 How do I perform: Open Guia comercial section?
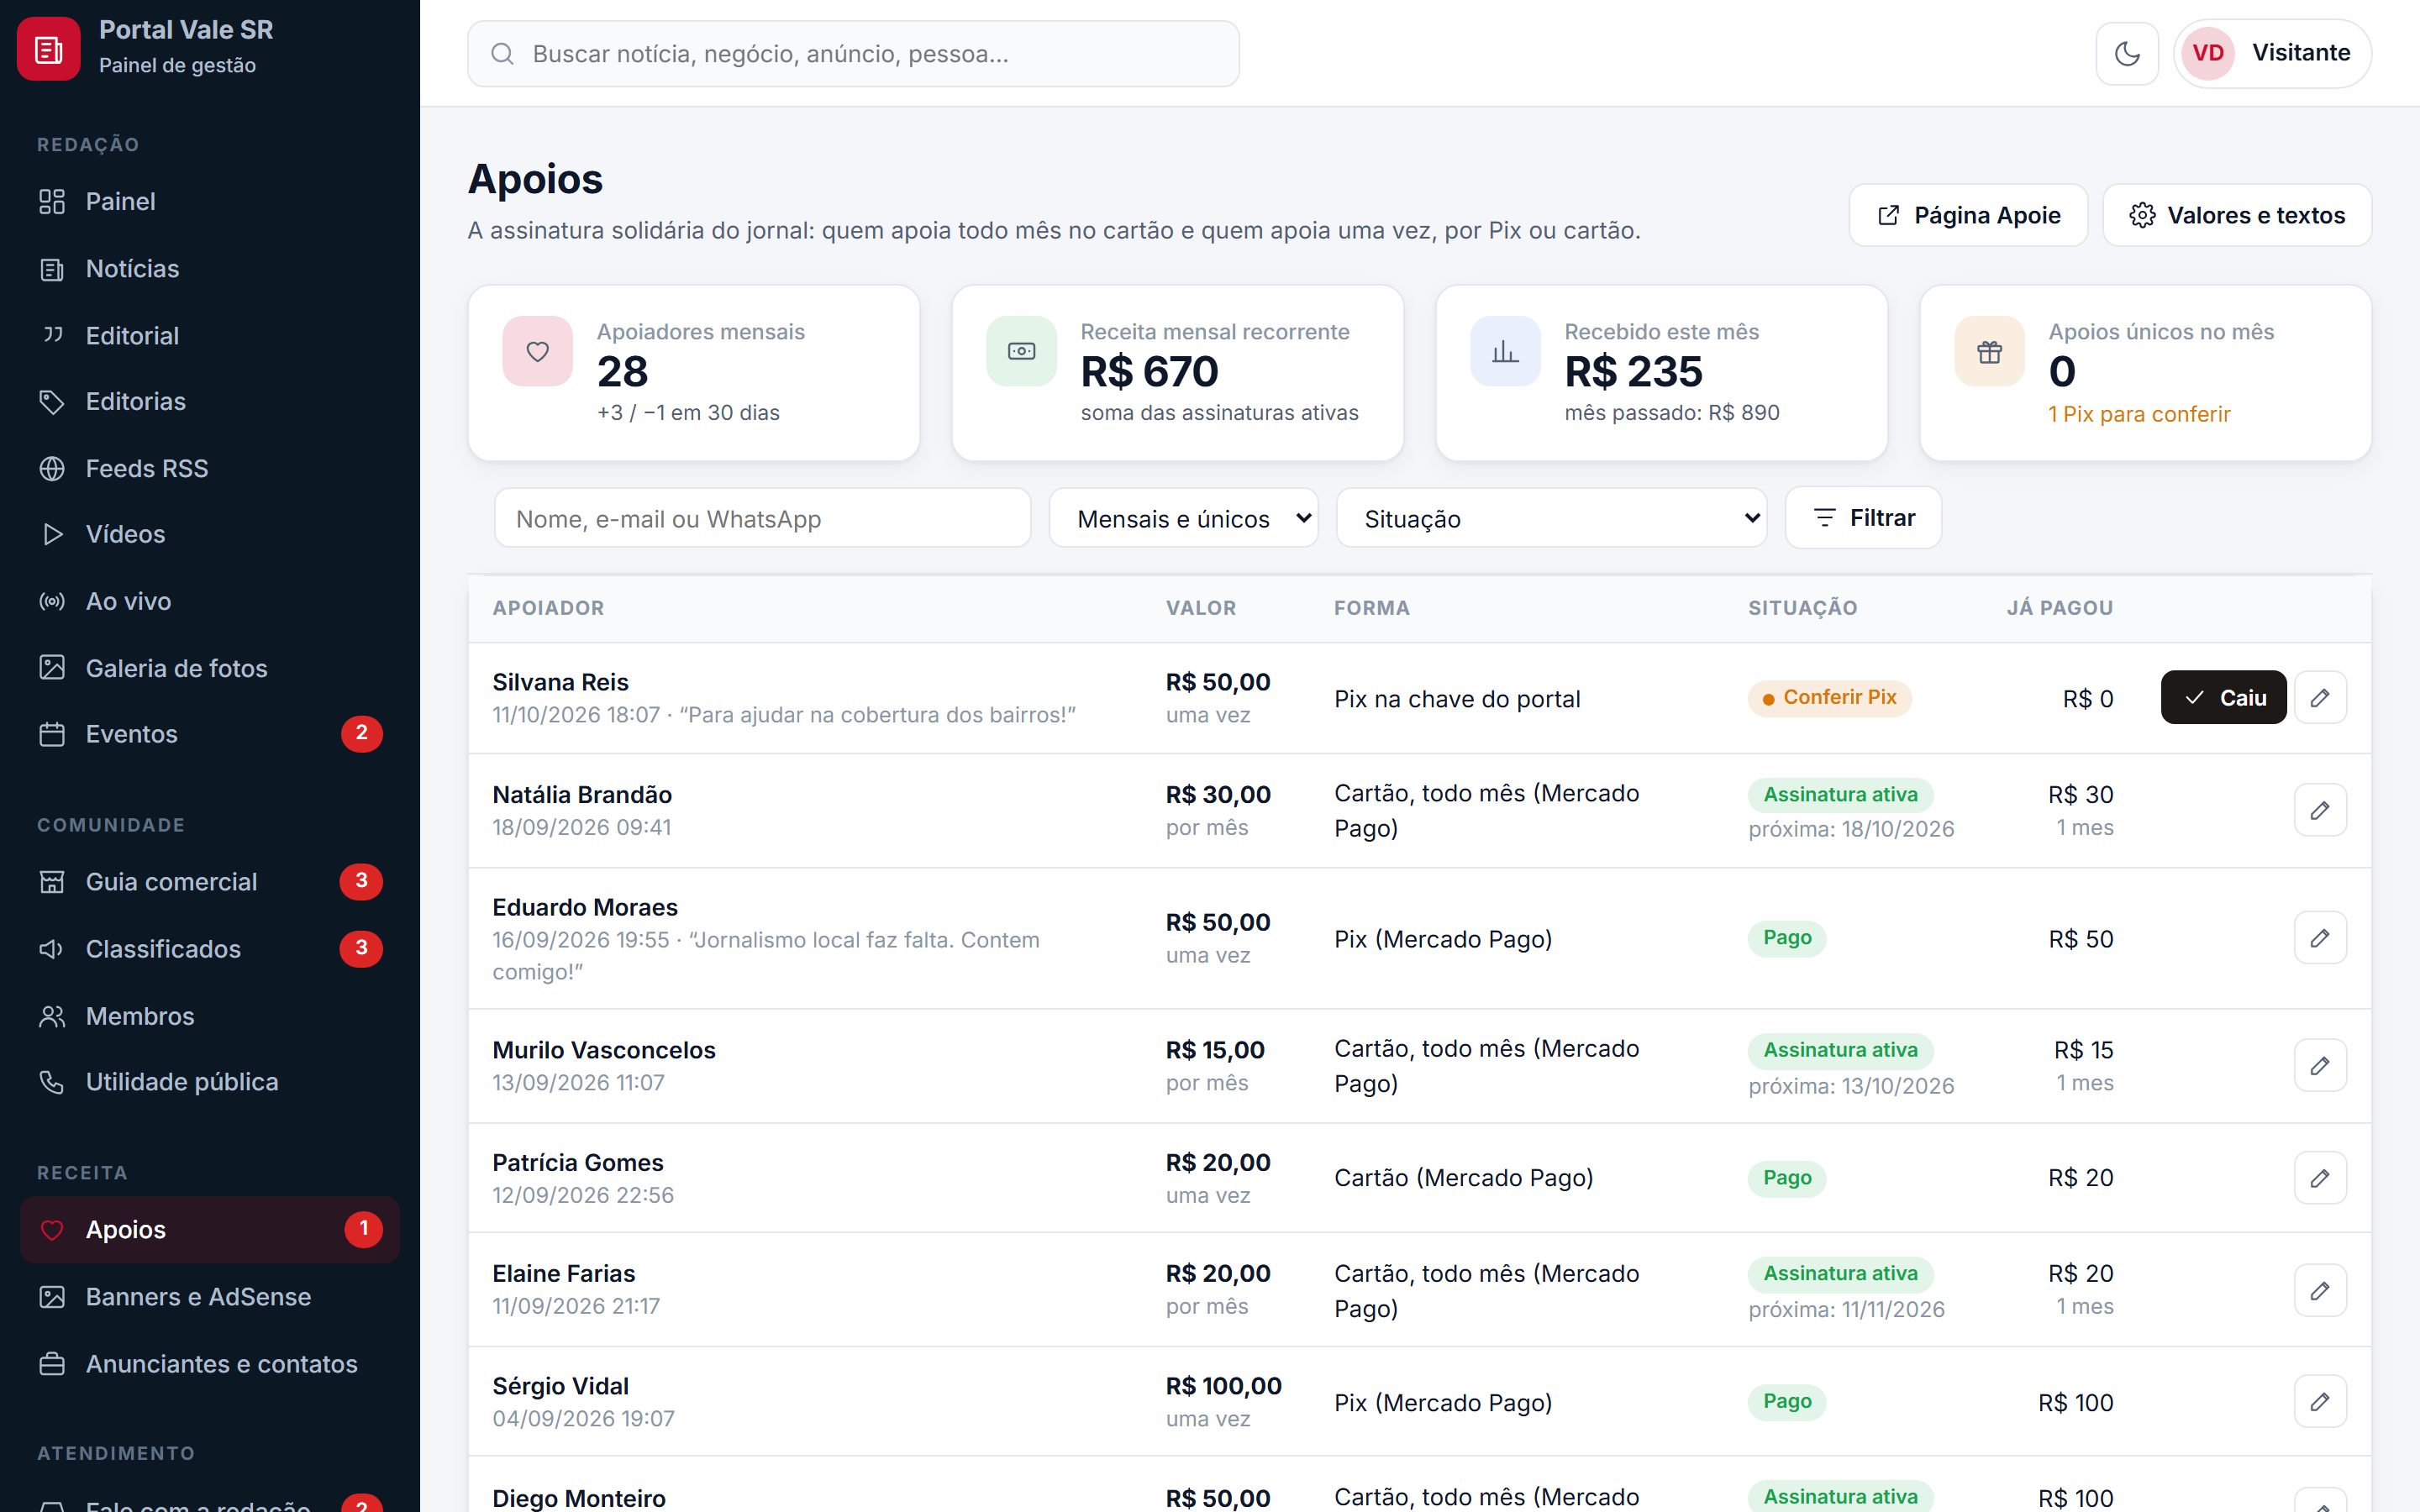tap(210, 881)
